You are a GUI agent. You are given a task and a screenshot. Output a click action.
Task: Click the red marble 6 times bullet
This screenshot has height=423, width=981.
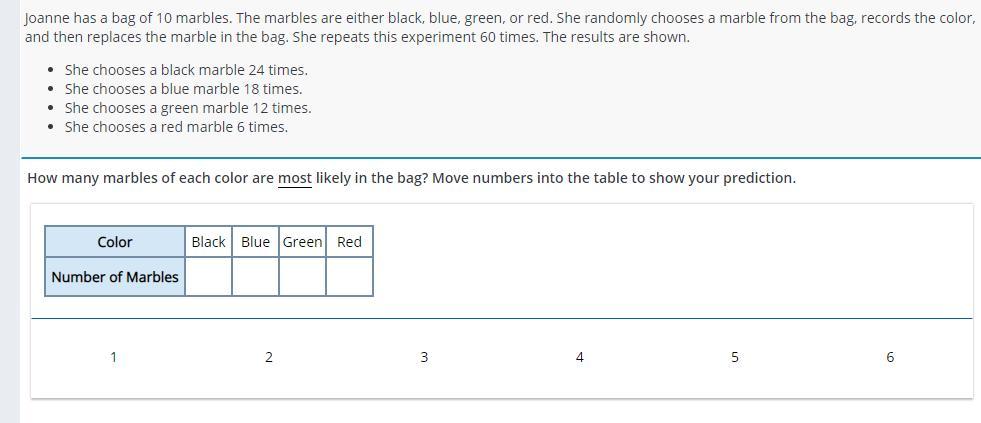[x=176, y=127]
